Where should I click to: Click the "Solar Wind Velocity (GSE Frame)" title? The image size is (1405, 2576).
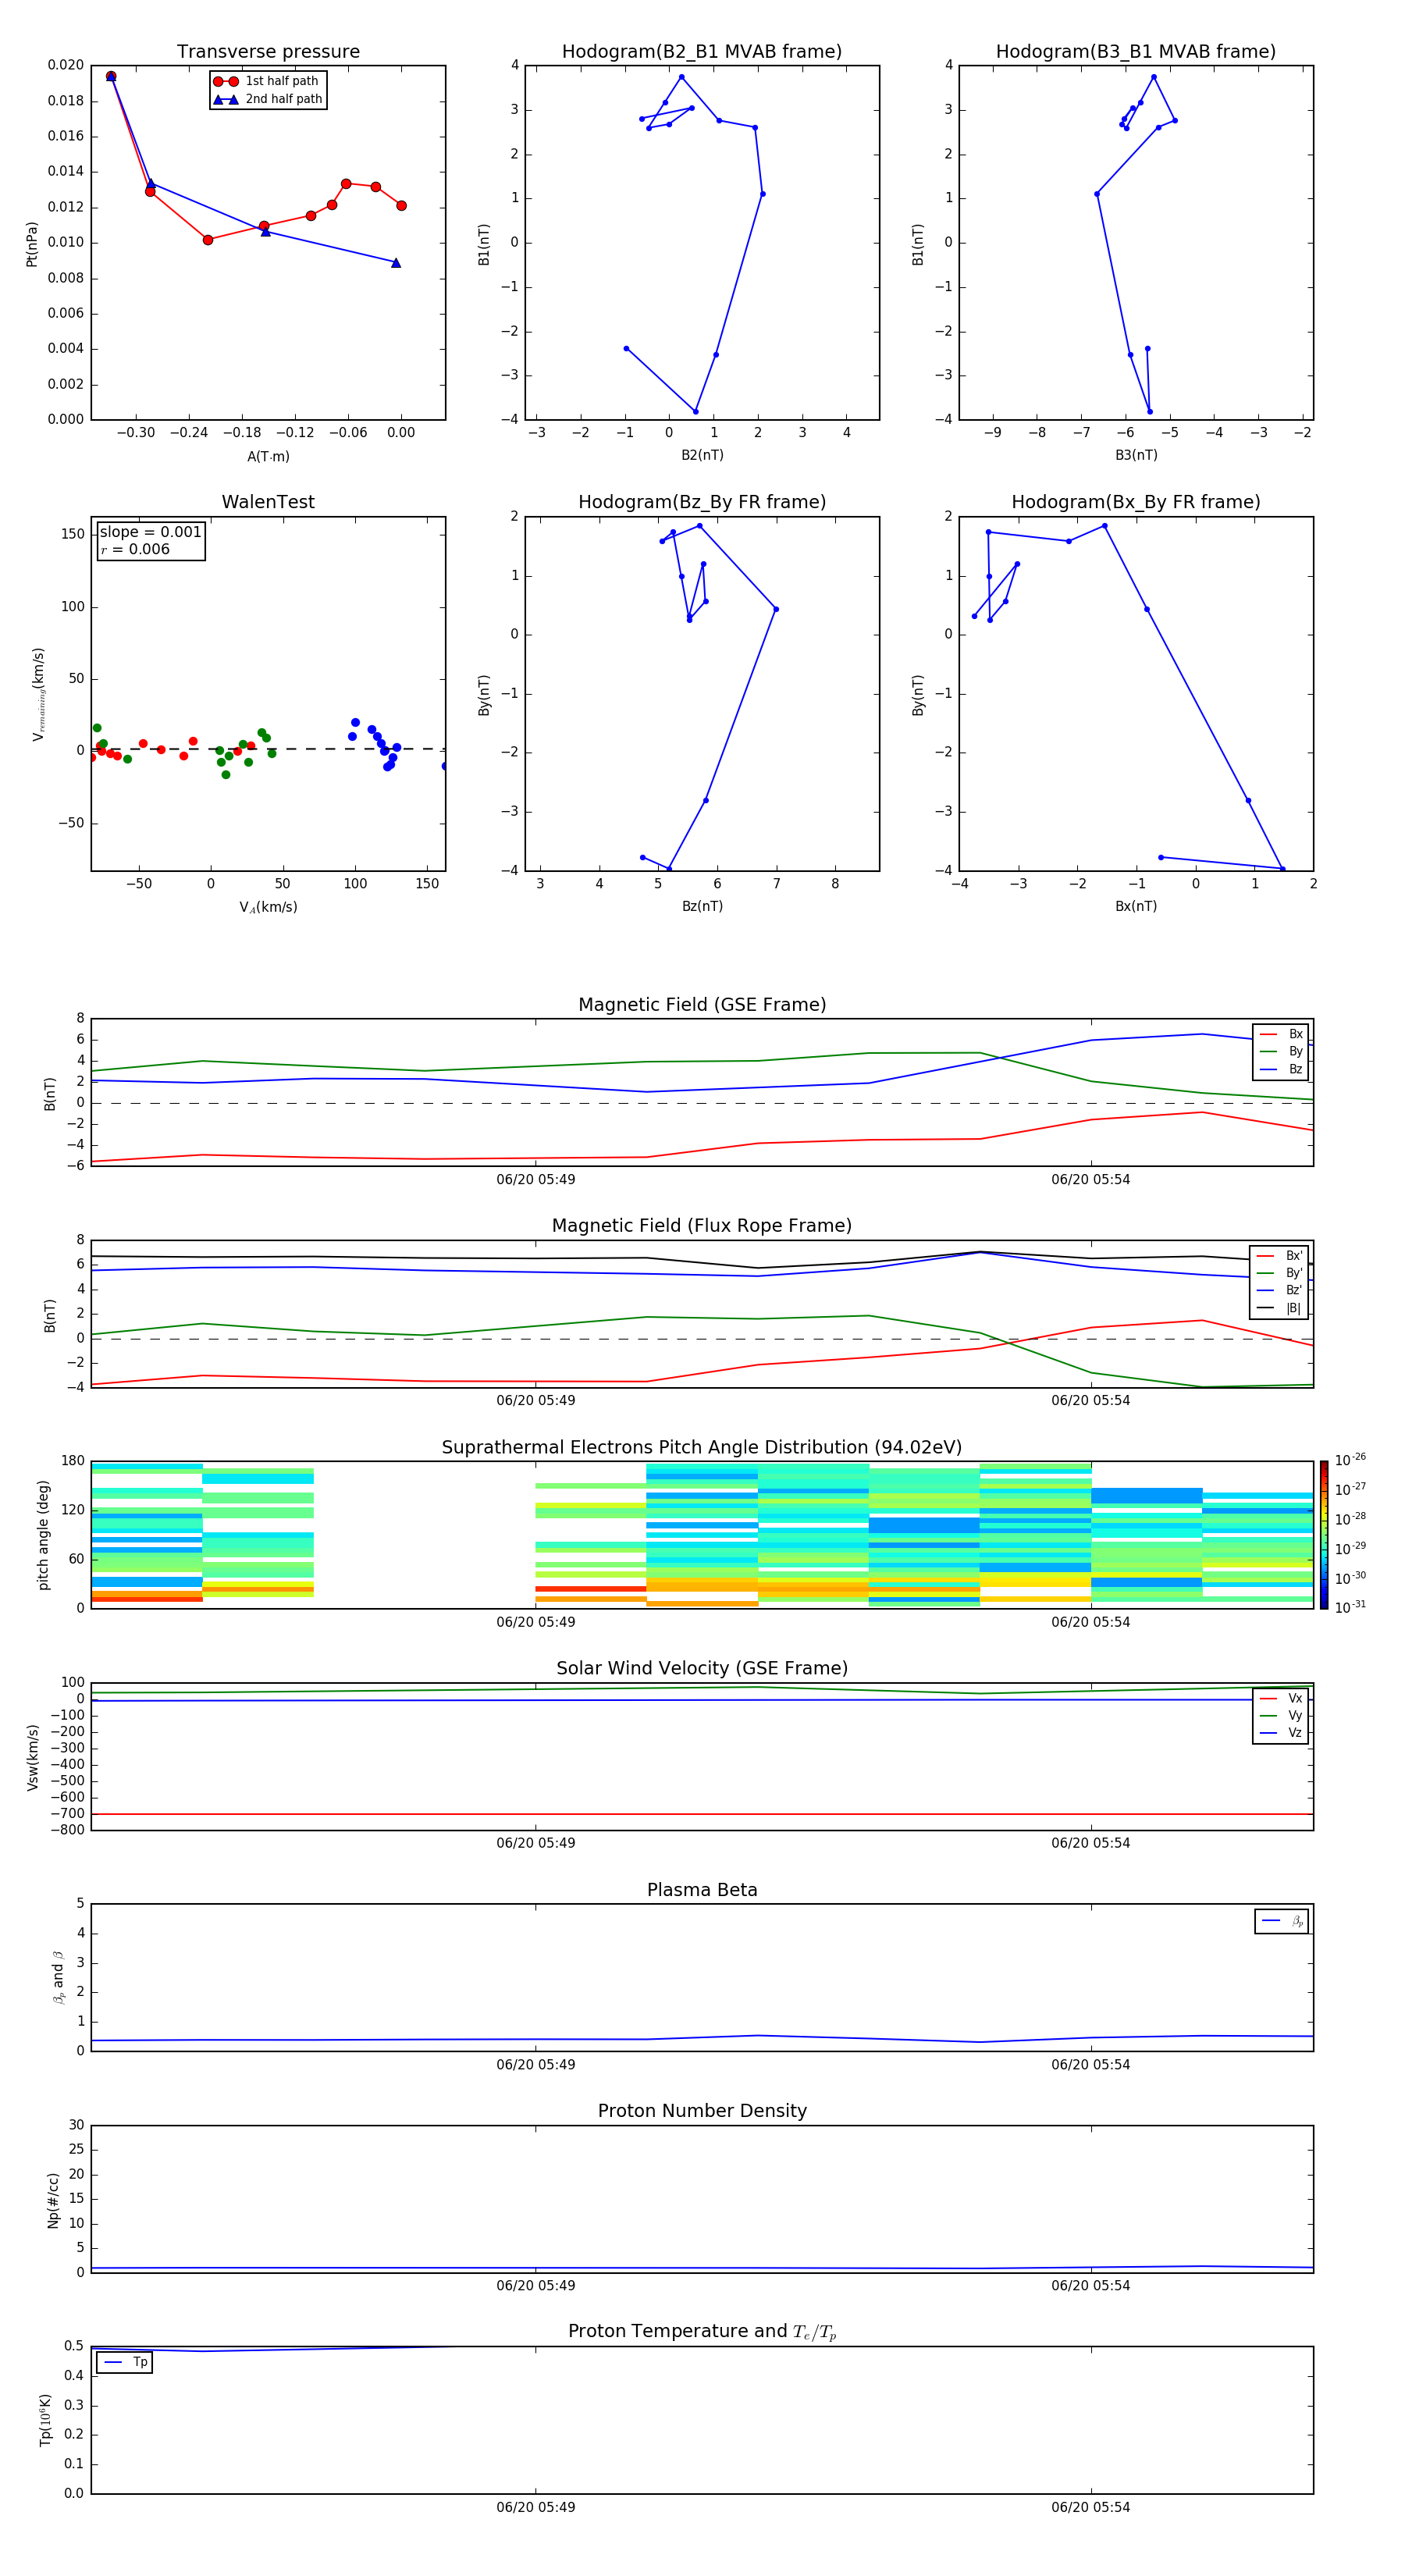click(x=702, y=1669)
